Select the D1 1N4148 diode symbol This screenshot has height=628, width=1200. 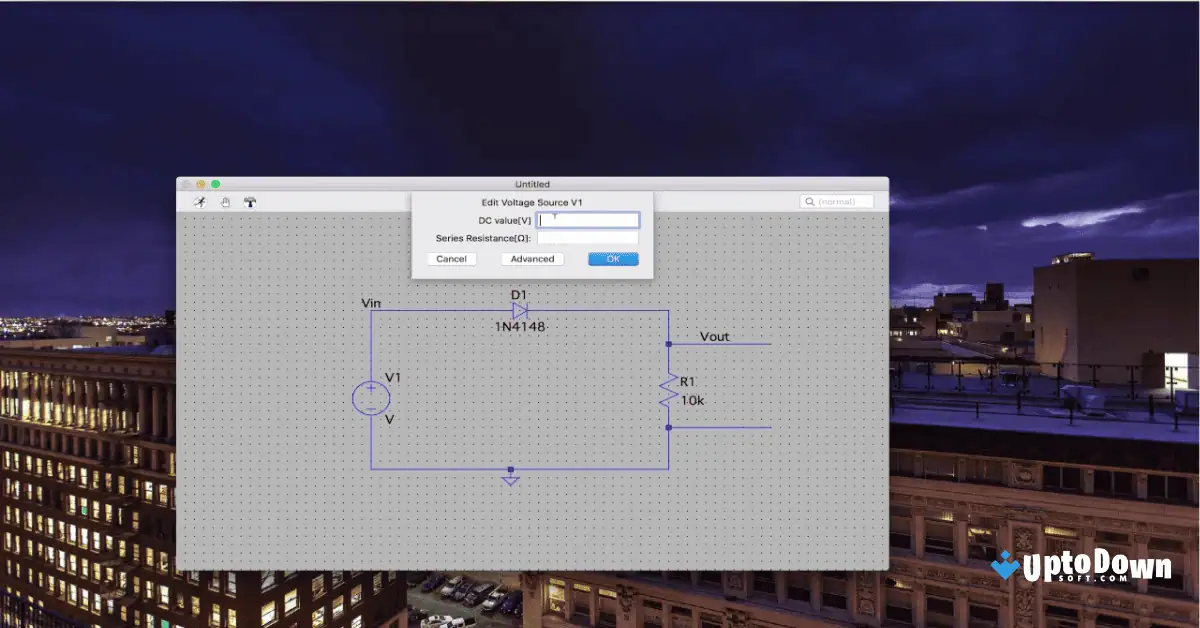coord(519,311)
